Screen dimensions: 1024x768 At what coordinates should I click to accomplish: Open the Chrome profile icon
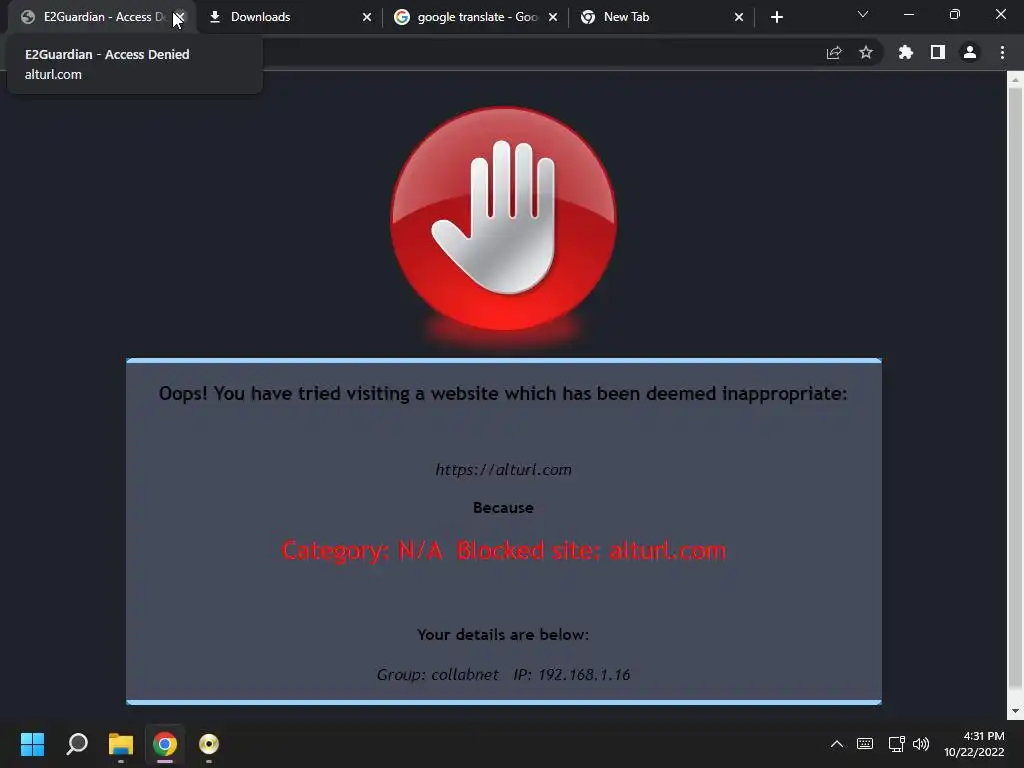coord(970,52)
